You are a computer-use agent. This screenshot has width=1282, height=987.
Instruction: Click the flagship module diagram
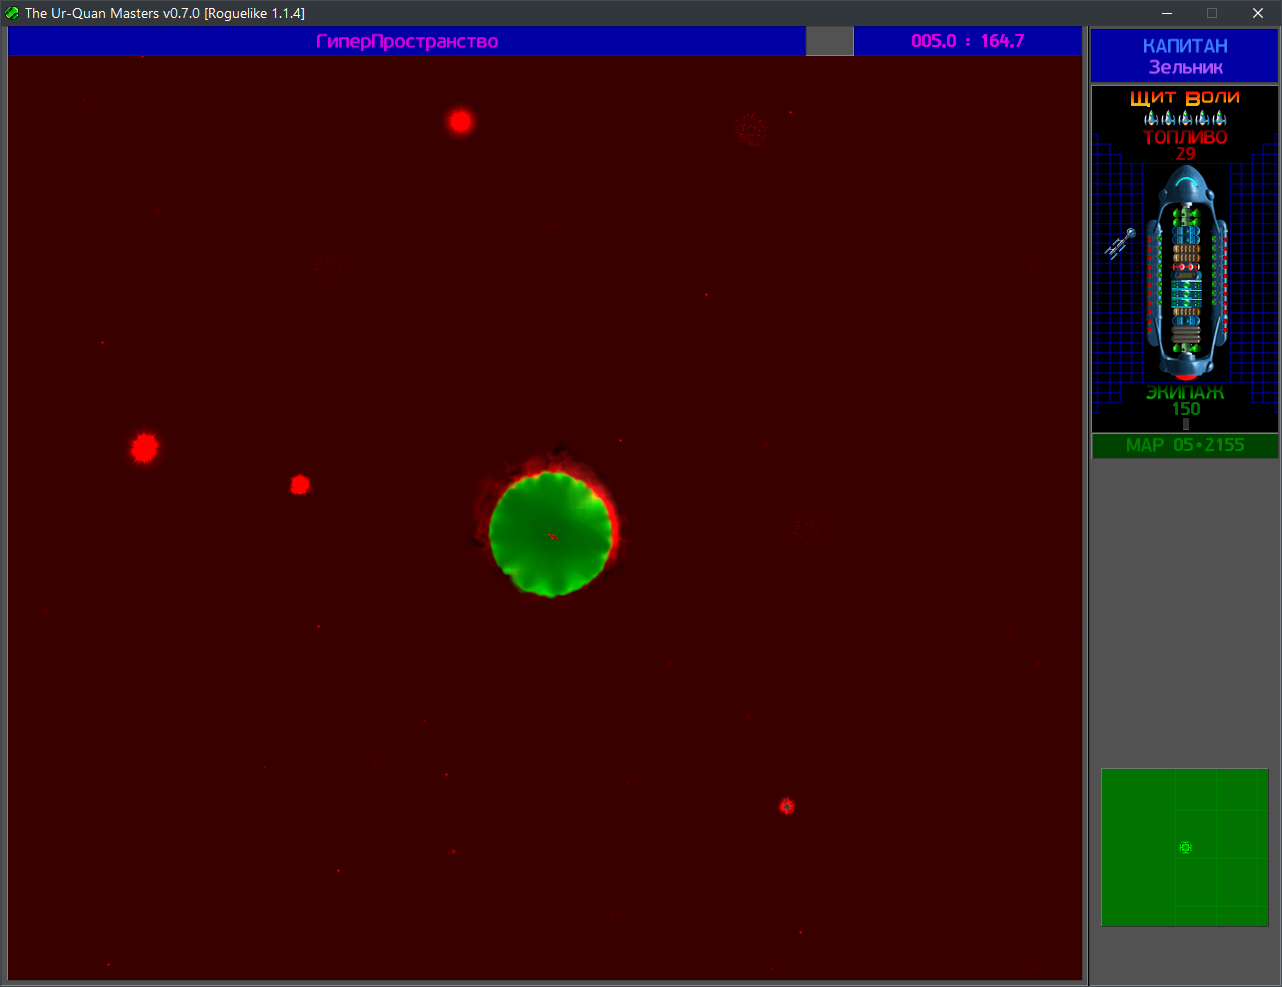click(1186, 271)
